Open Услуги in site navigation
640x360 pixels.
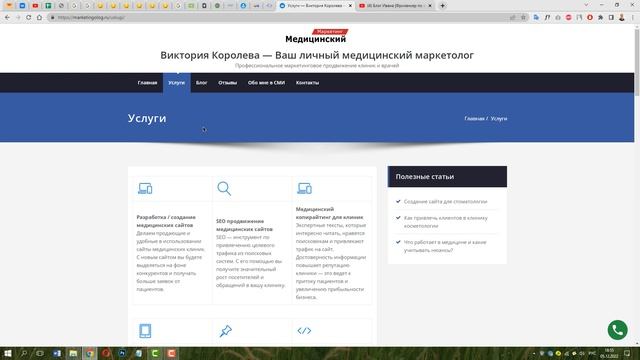point(177,83)
